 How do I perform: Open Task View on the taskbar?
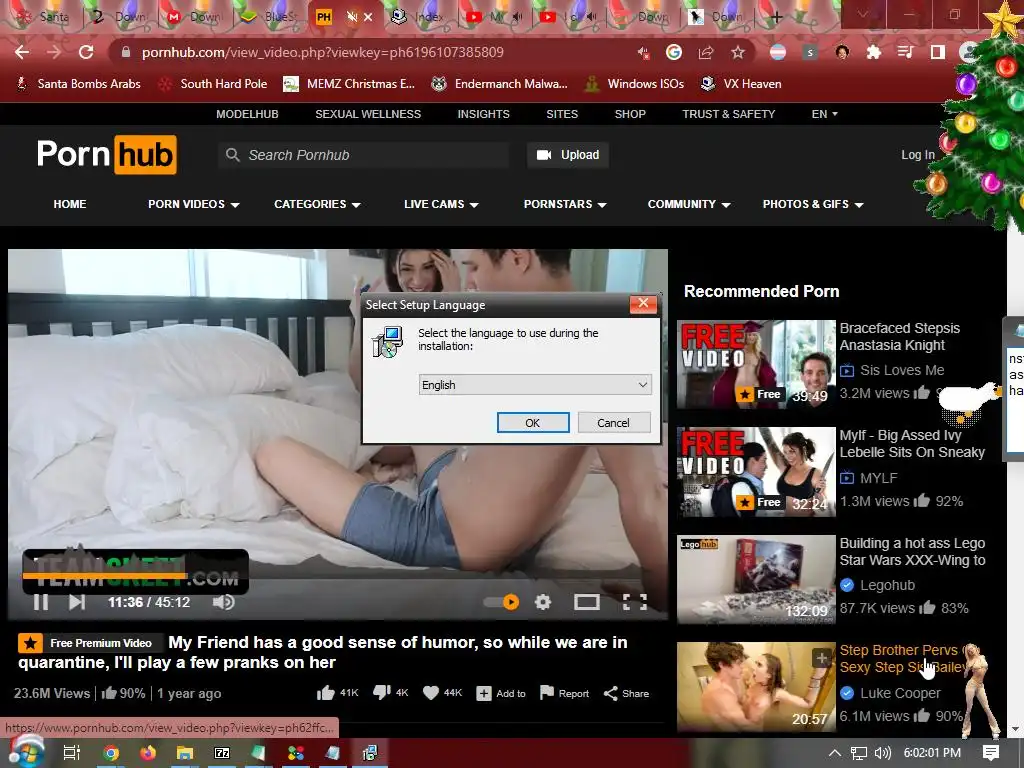[x=72, y=753]
